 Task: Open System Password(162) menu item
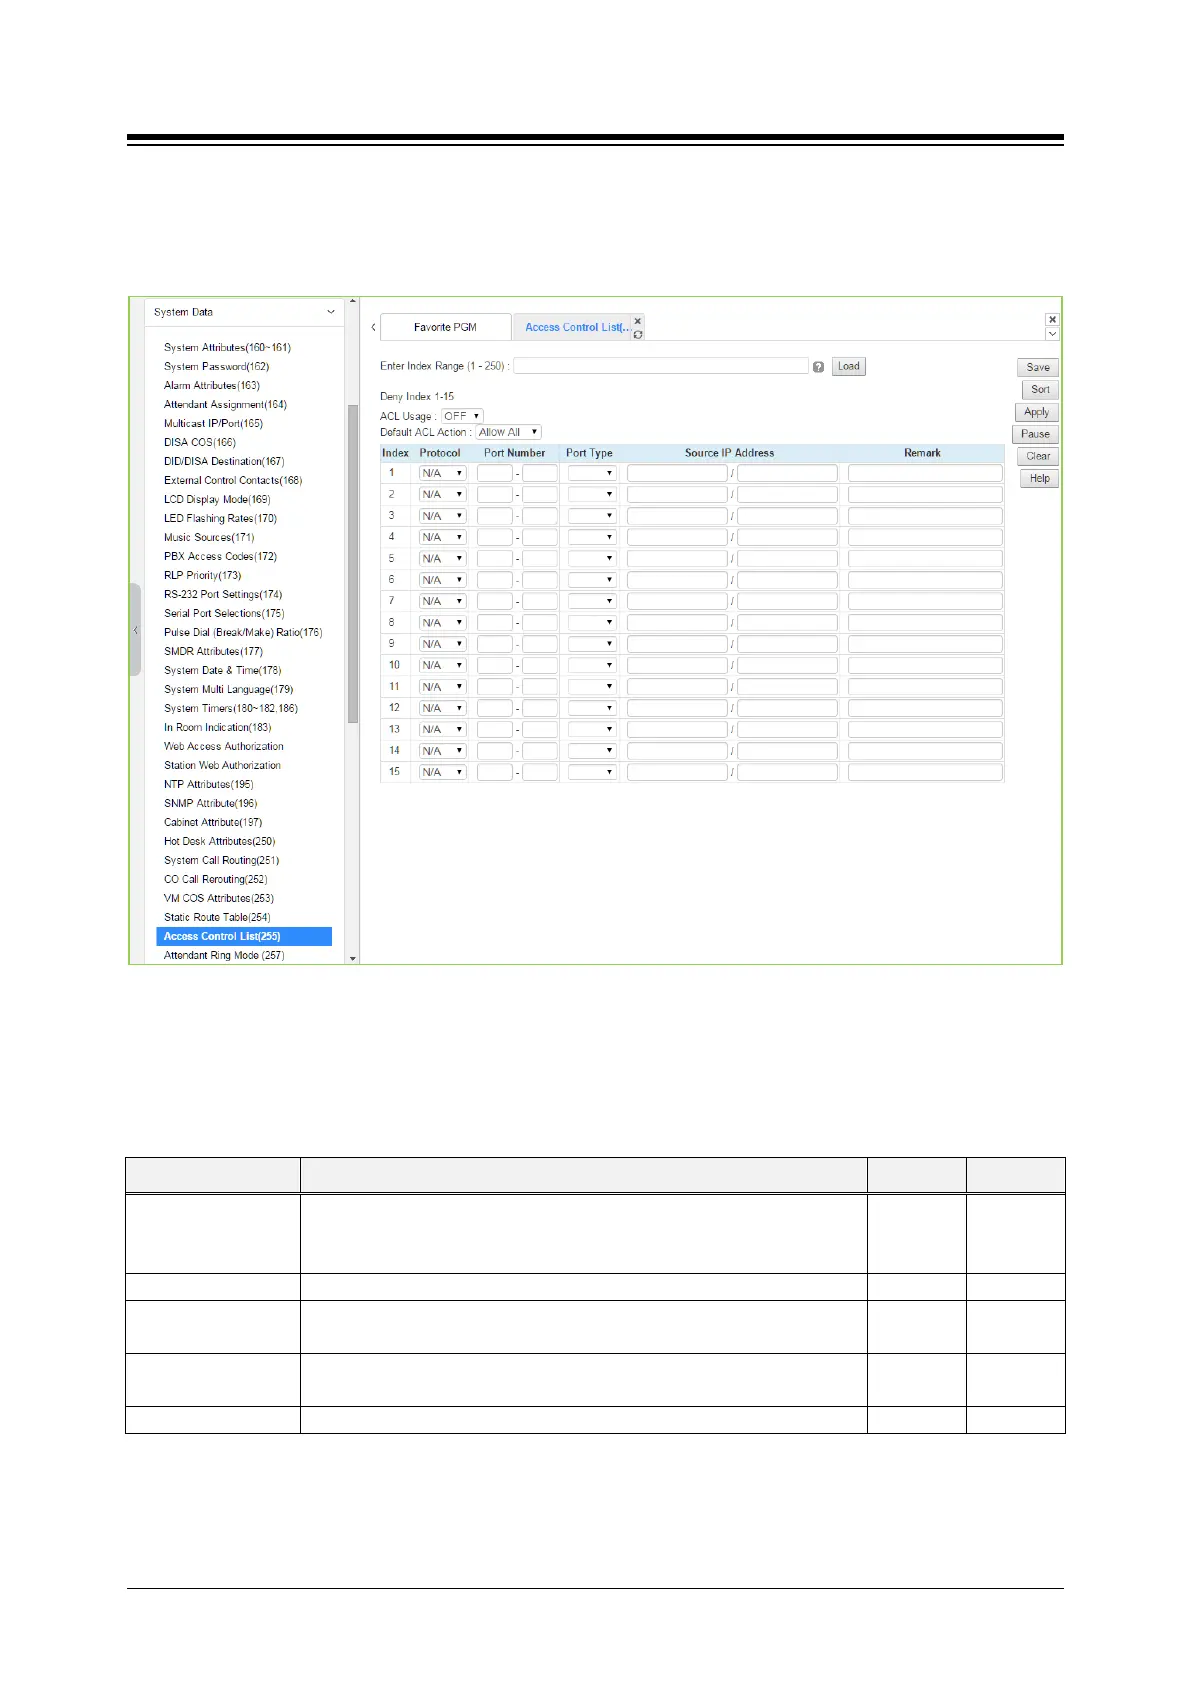[217, 366]
